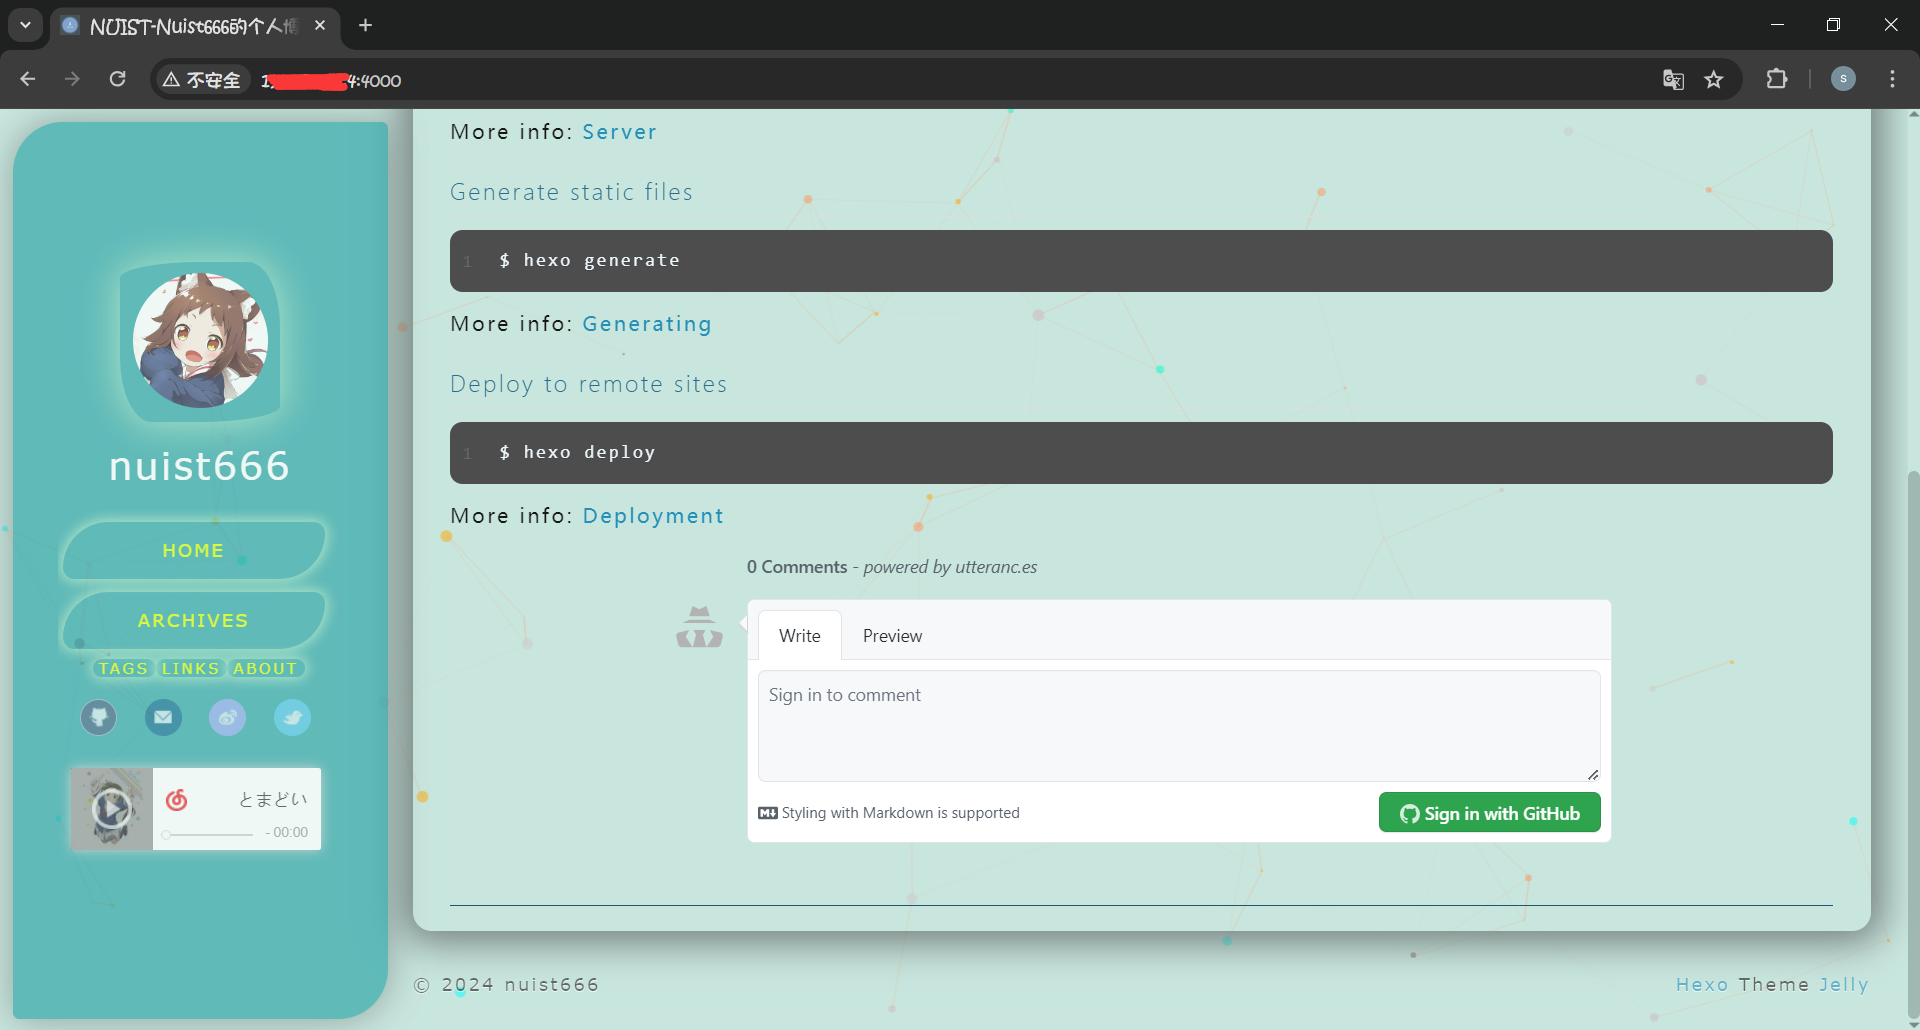Select the Write comment tab
The image size is (1920, 1030).
point(799,636)
